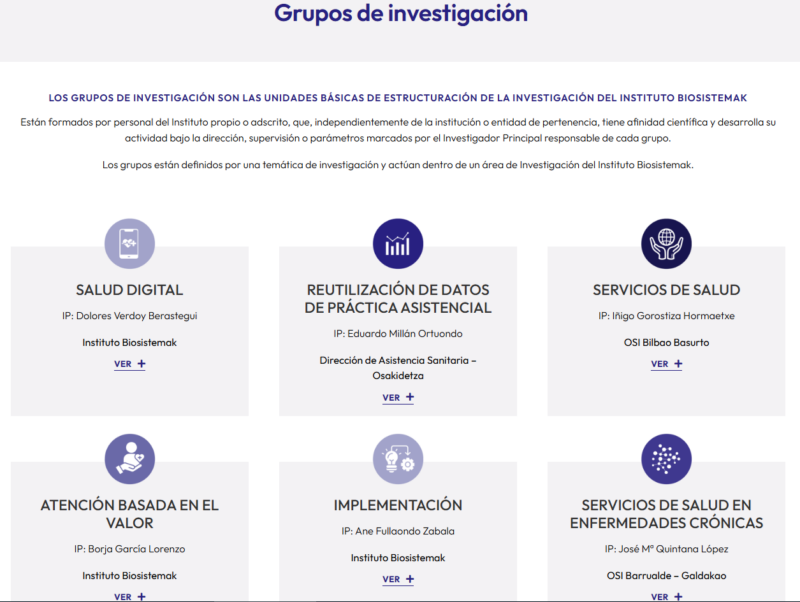The height and width of the screenshot is (602, 800).
Task: Open VER link under Servicios de Salud en Enfermedades Crónicas
Action: pos(666,596)
